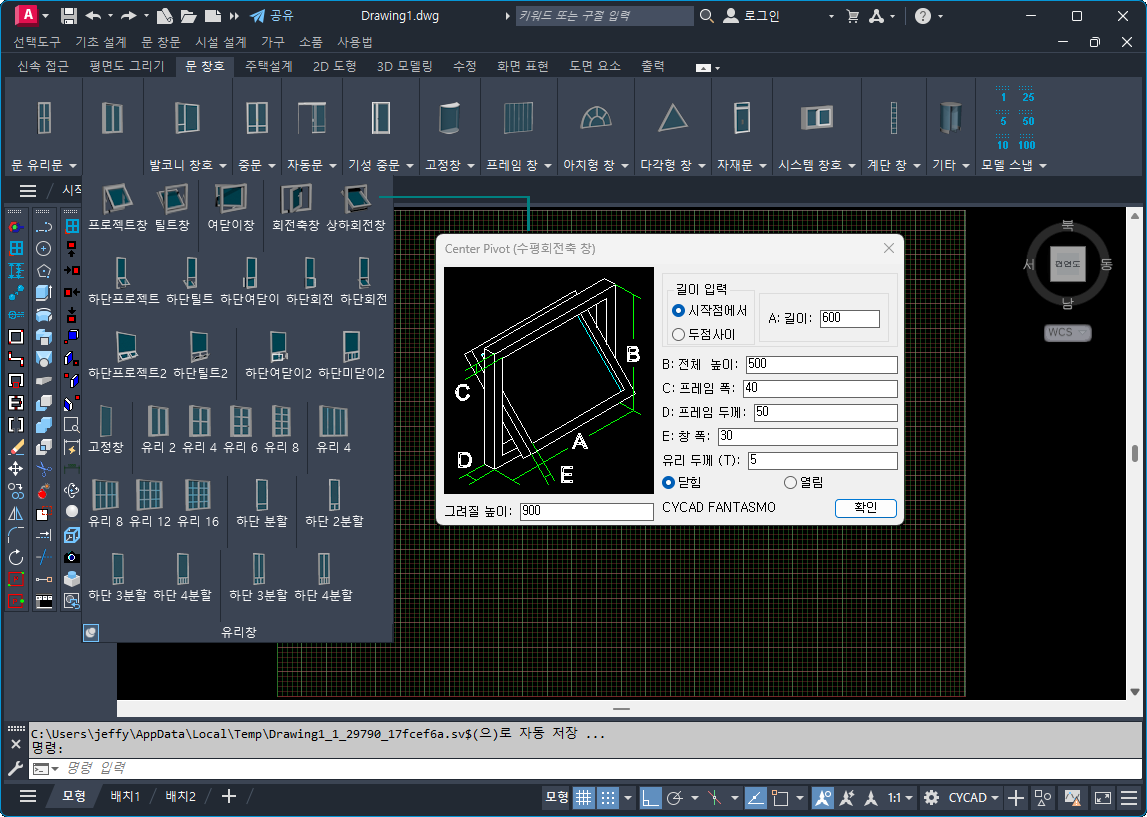Click the 그려질 높이 input field

click(x=587, y=512)
